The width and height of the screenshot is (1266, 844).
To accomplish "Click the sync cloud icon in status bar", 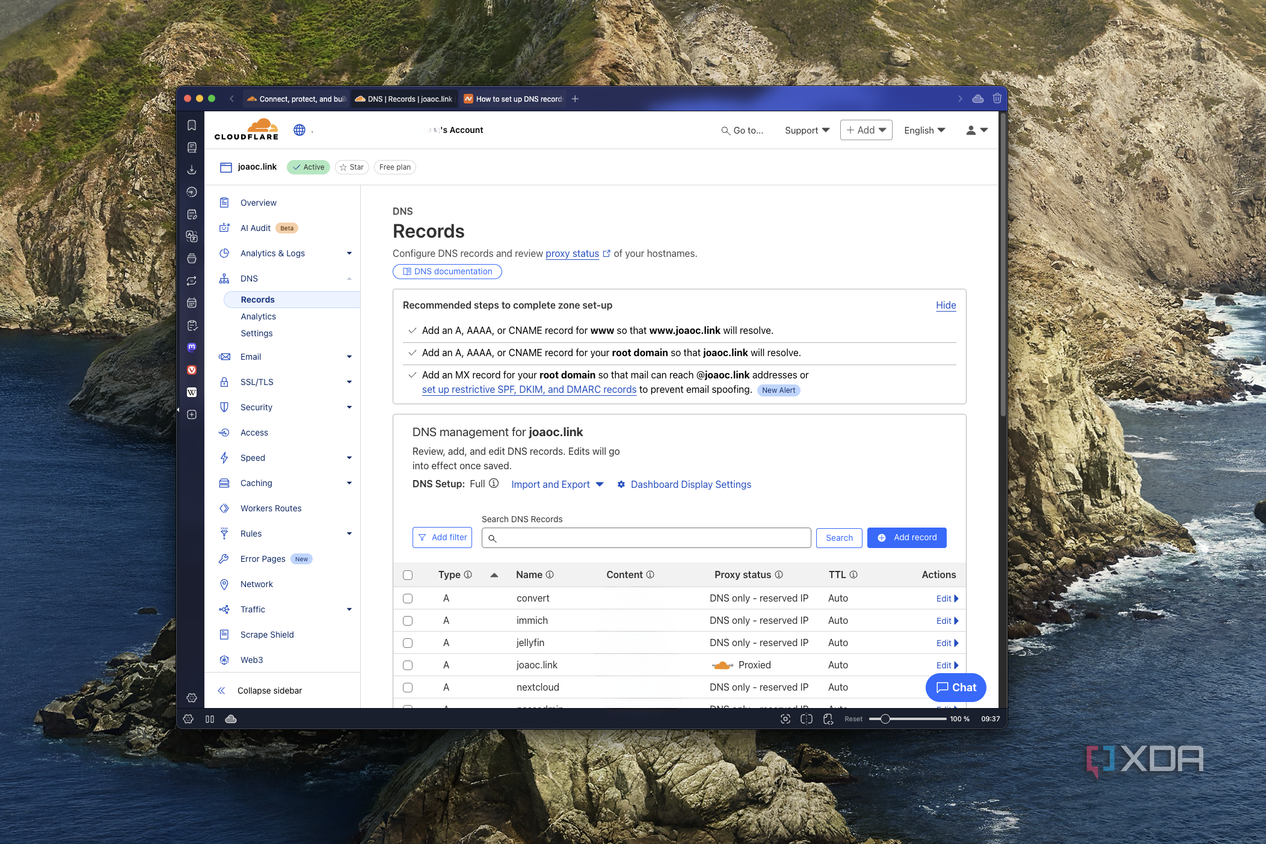I will pyautogui.click(x=231, y=719).
